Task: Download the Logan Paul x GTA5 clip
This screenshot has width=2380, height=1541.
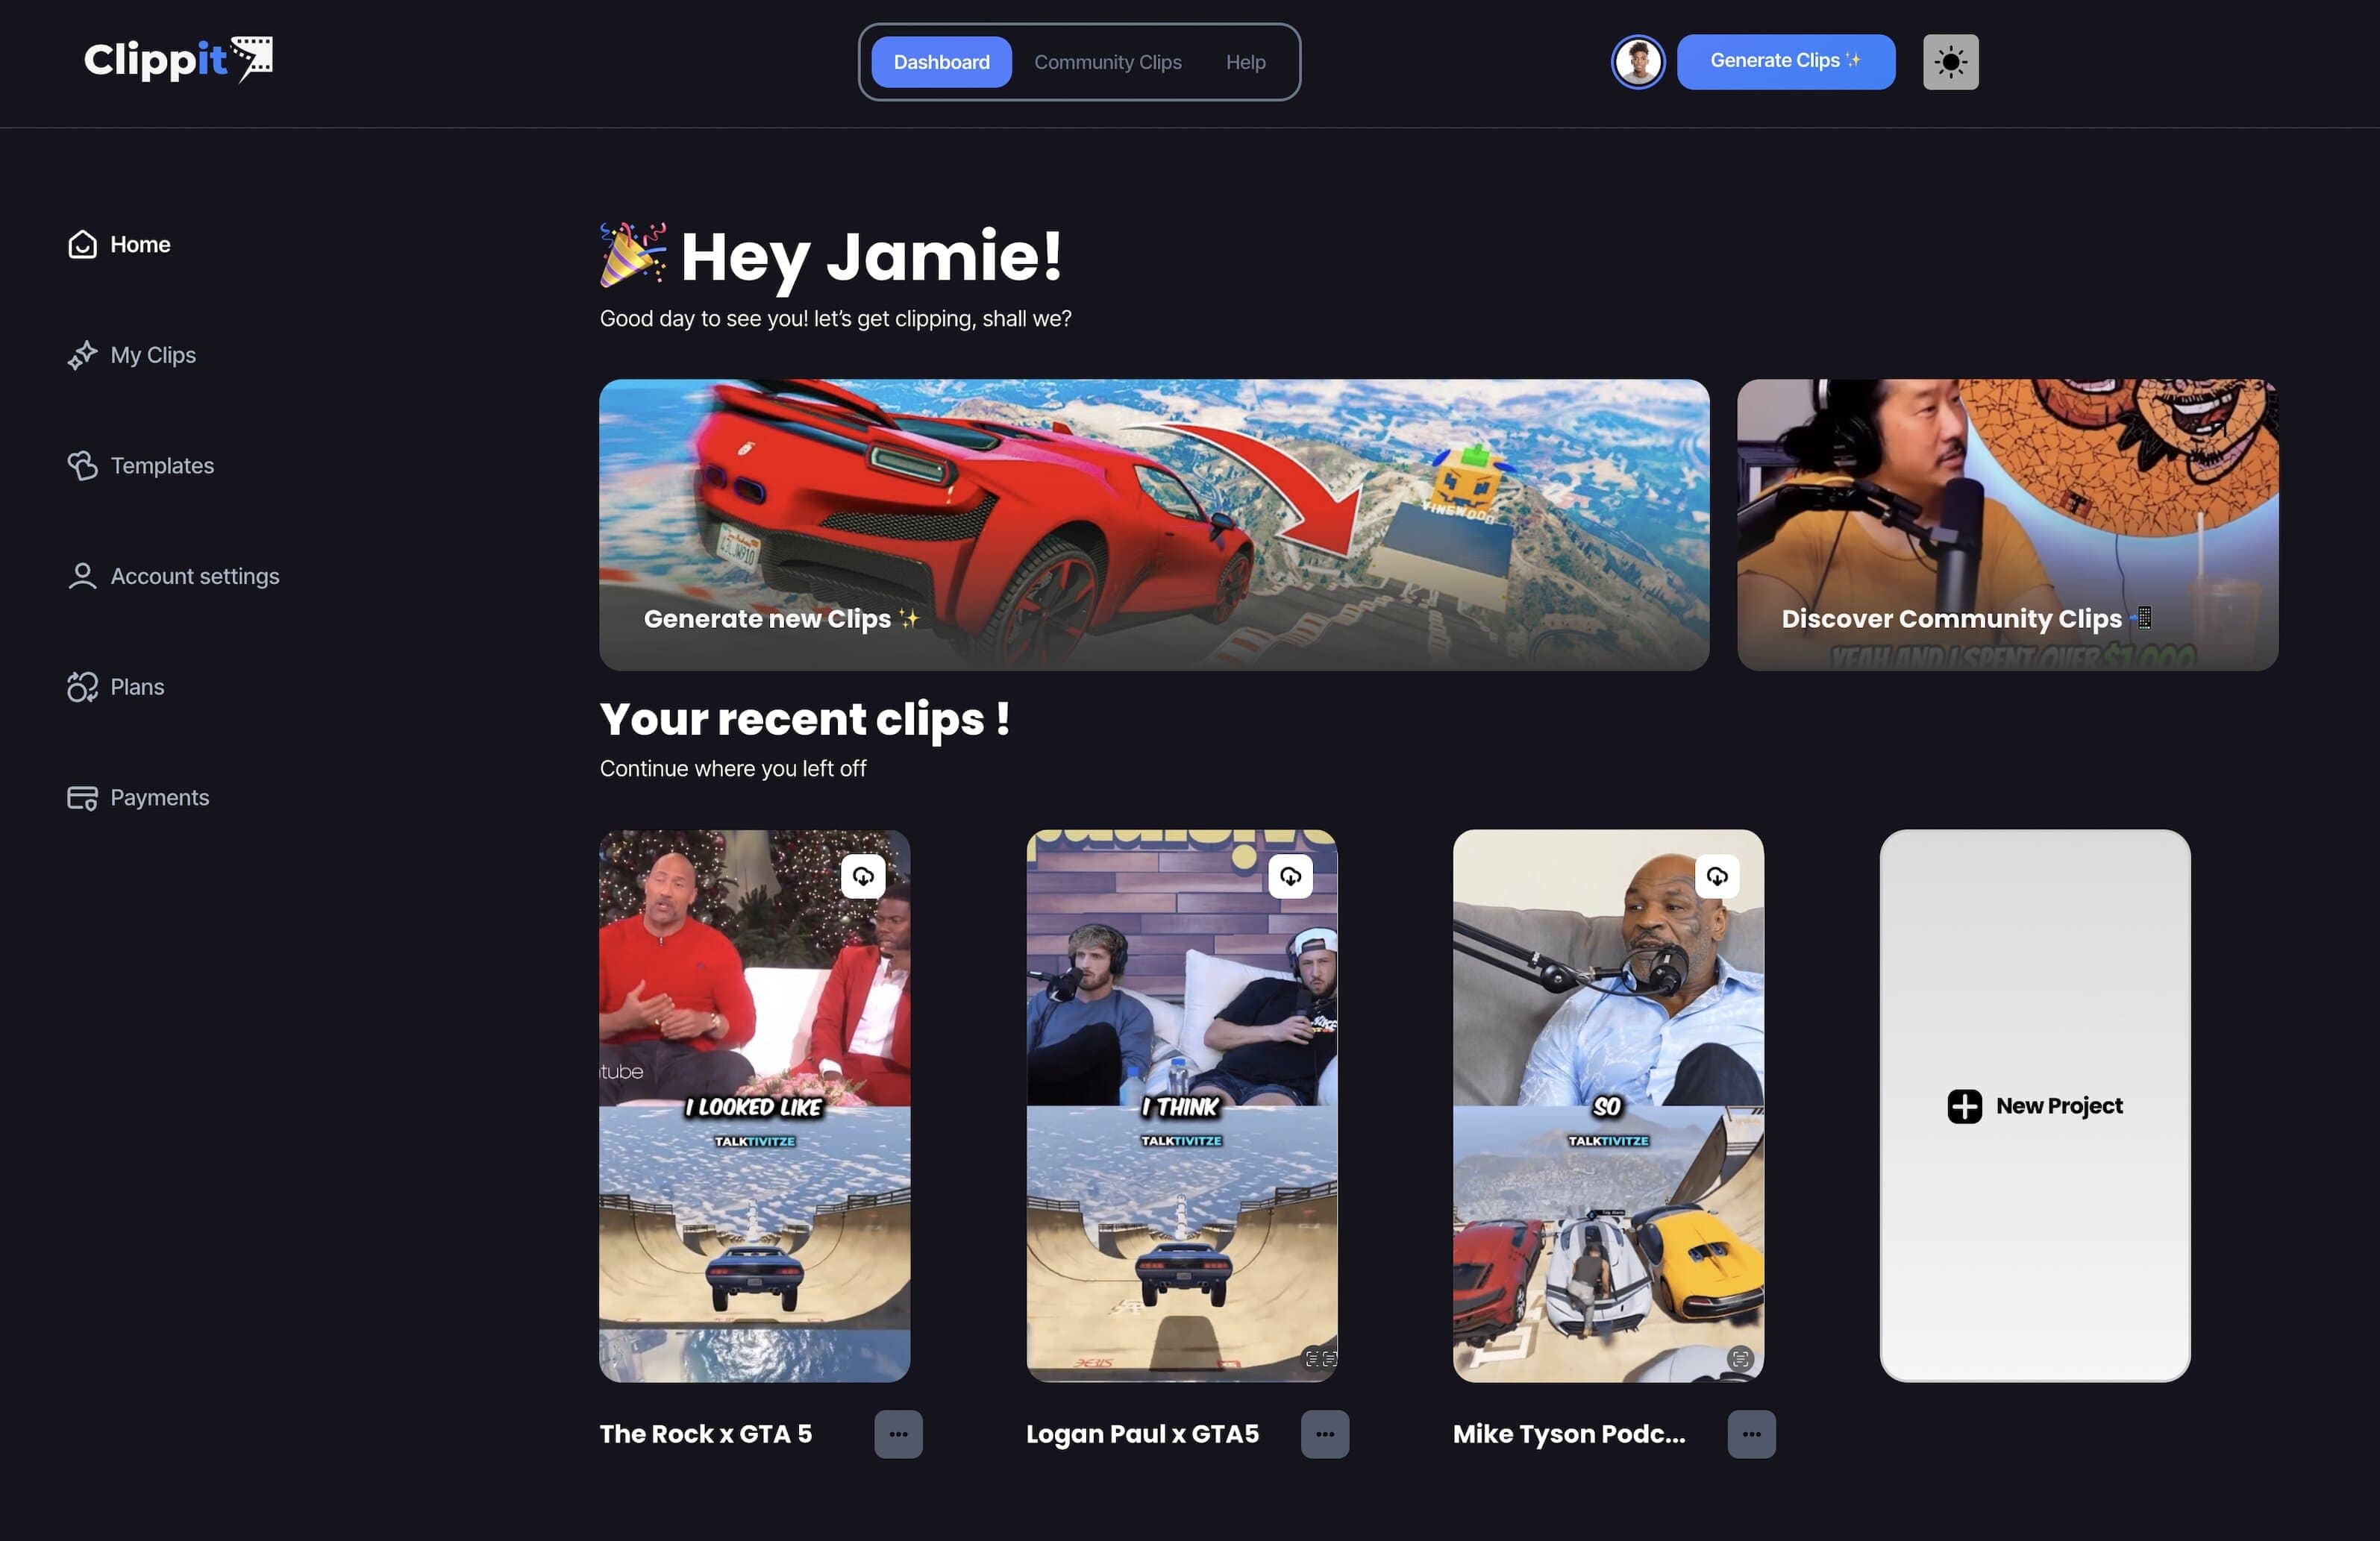Action: 1289,876
